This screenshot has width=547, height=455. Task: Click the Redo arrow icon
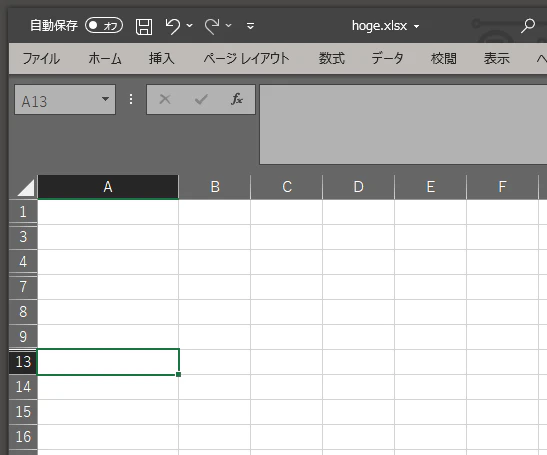tap(212, 26)
